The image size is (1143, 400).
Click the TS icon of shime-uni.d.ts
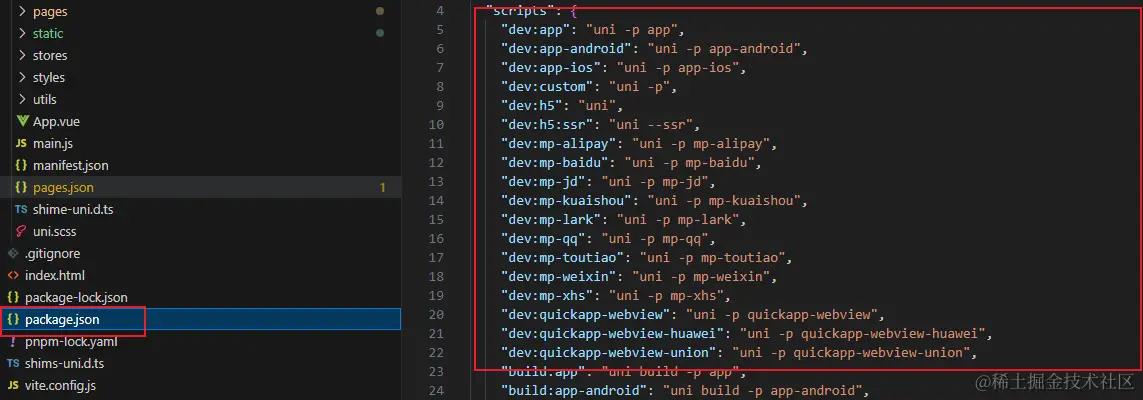20,210
